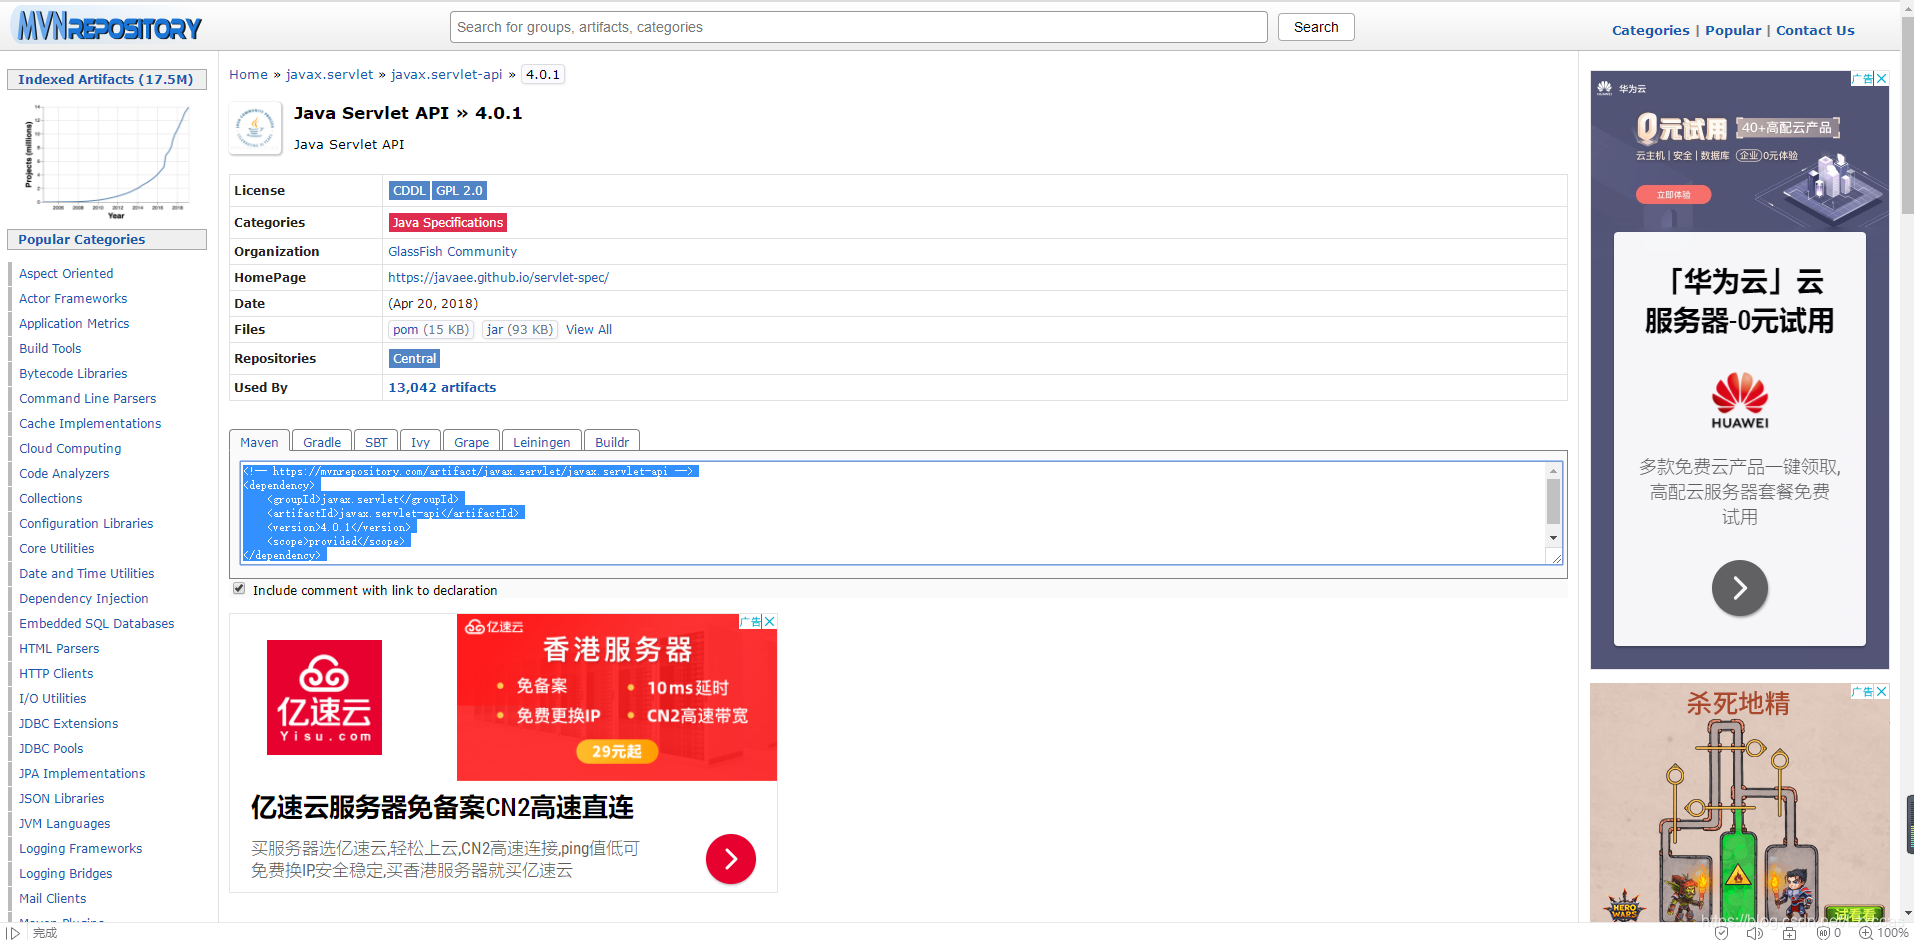Toggle the browser sound icon
This screenshot has height=940, width=1914.
point(1755,932)
